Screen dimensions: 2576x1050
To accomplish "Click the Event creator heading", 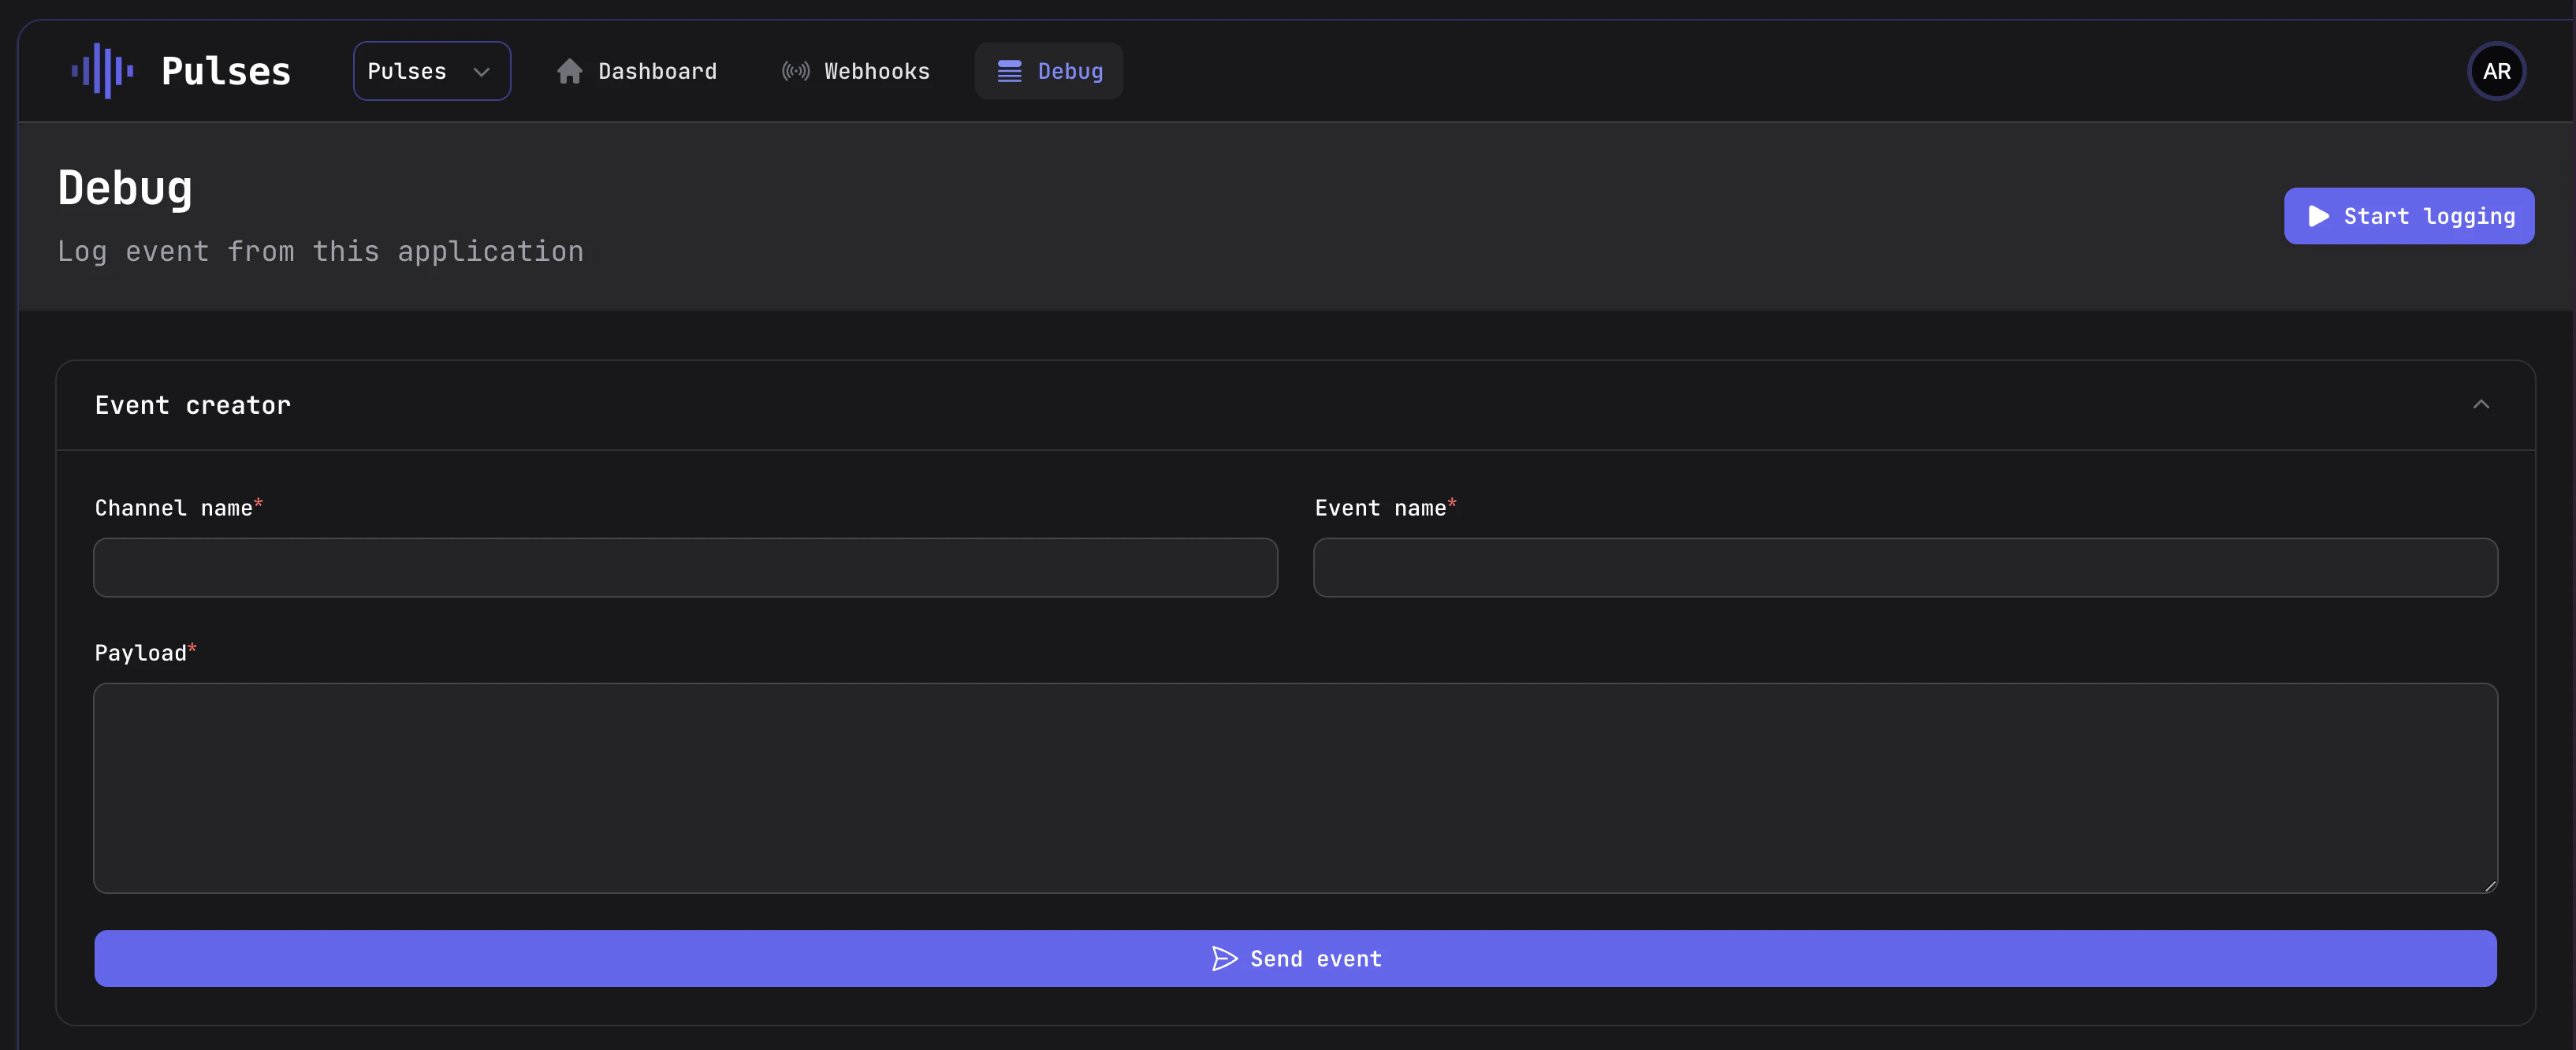I will coord(192,405).
